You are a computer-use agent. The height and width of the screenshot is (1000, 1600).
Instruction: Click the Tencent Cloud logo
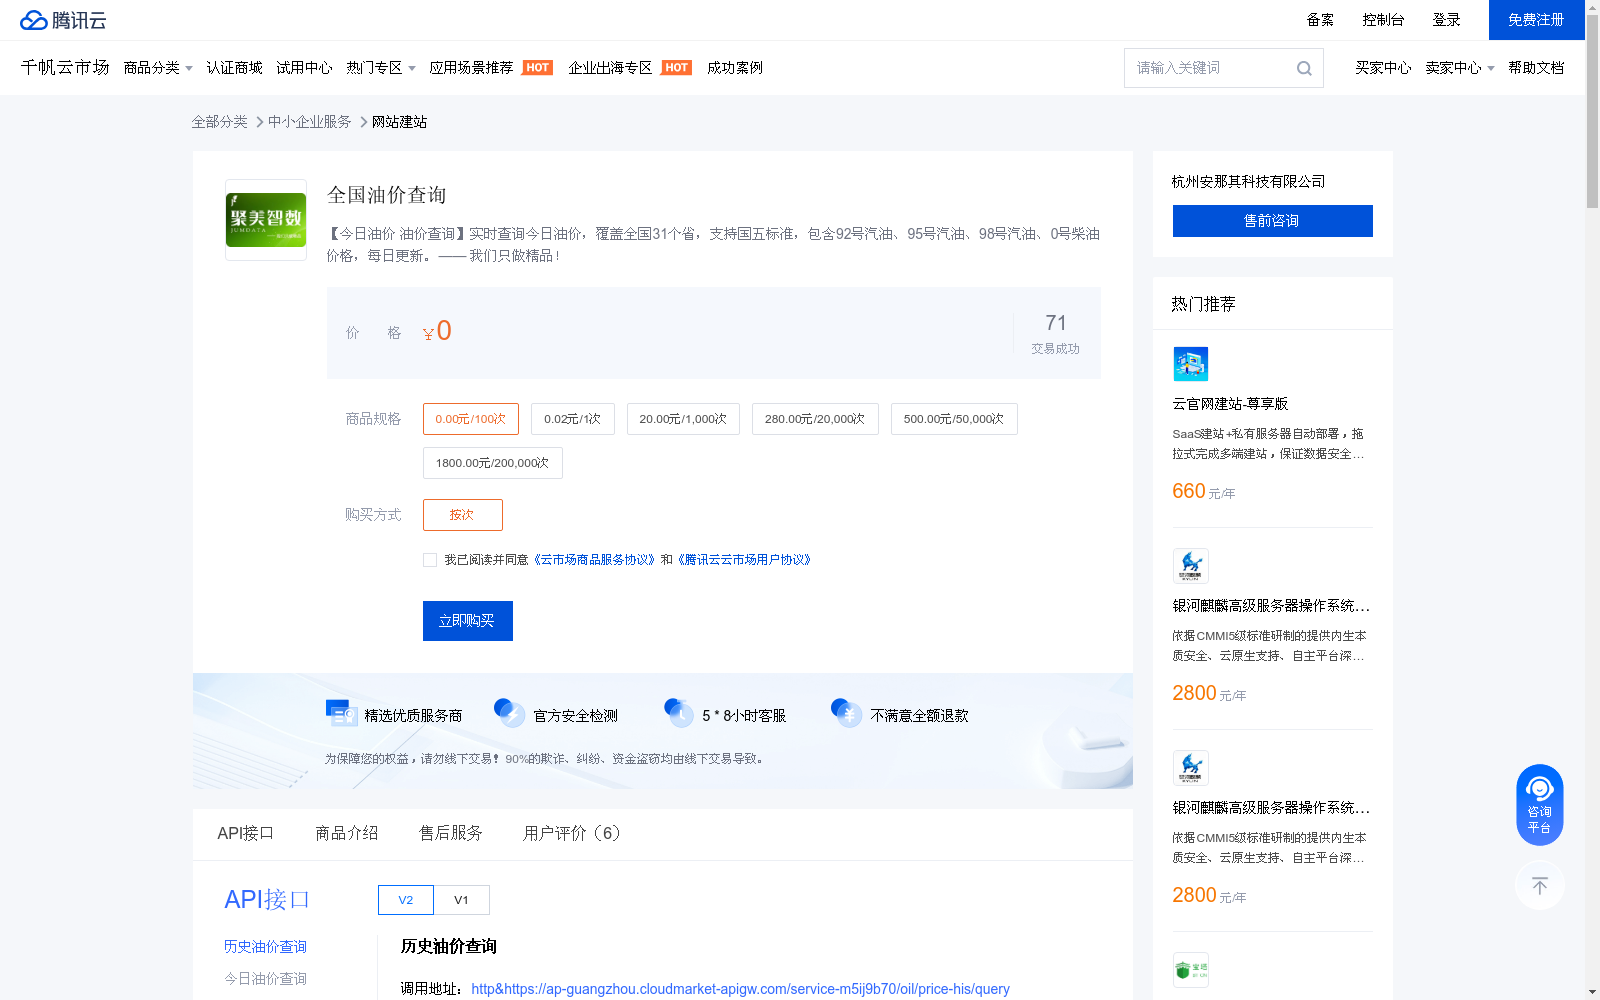point(63,20)
